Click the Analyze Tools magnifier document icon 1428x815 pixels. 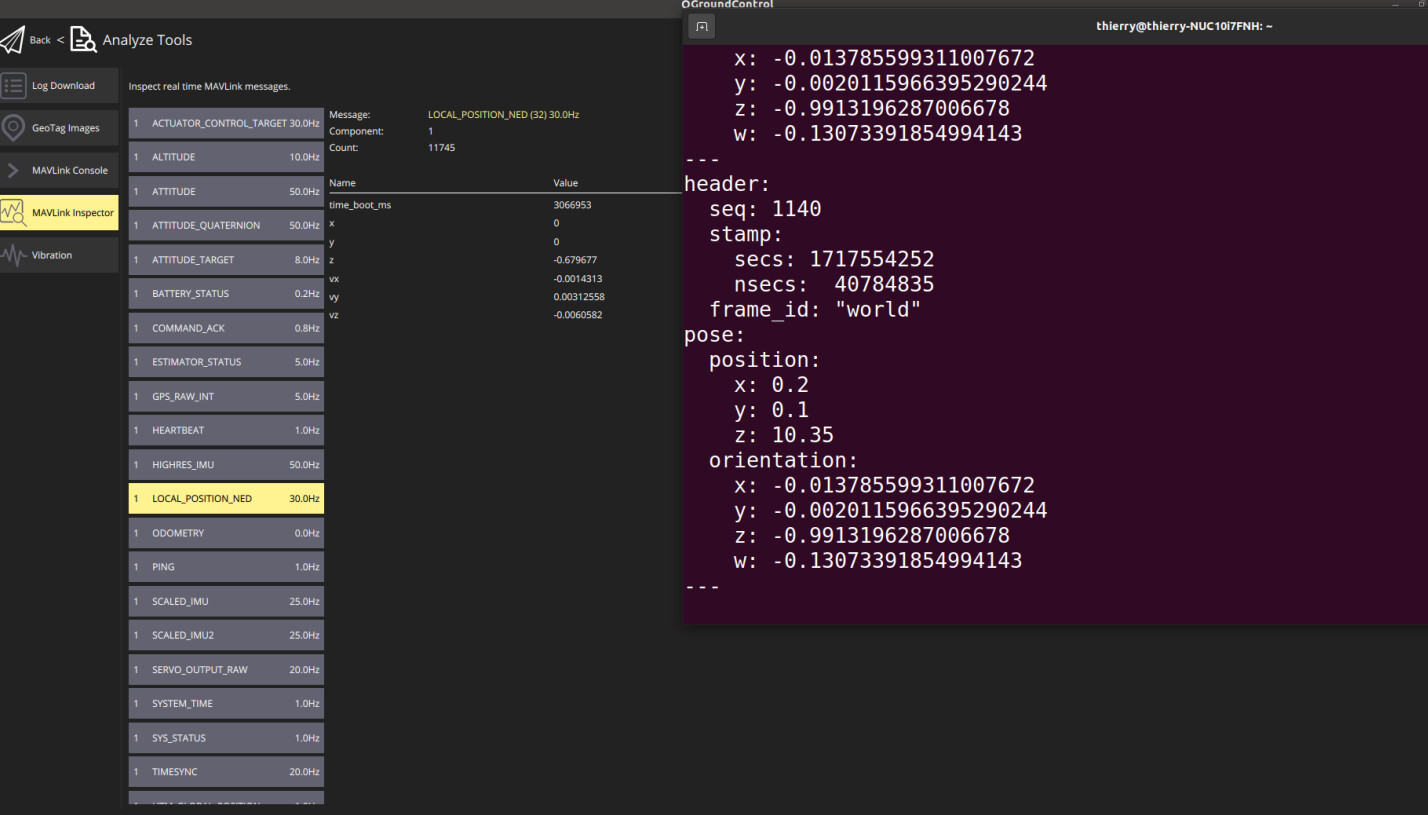tap(83, 40)
